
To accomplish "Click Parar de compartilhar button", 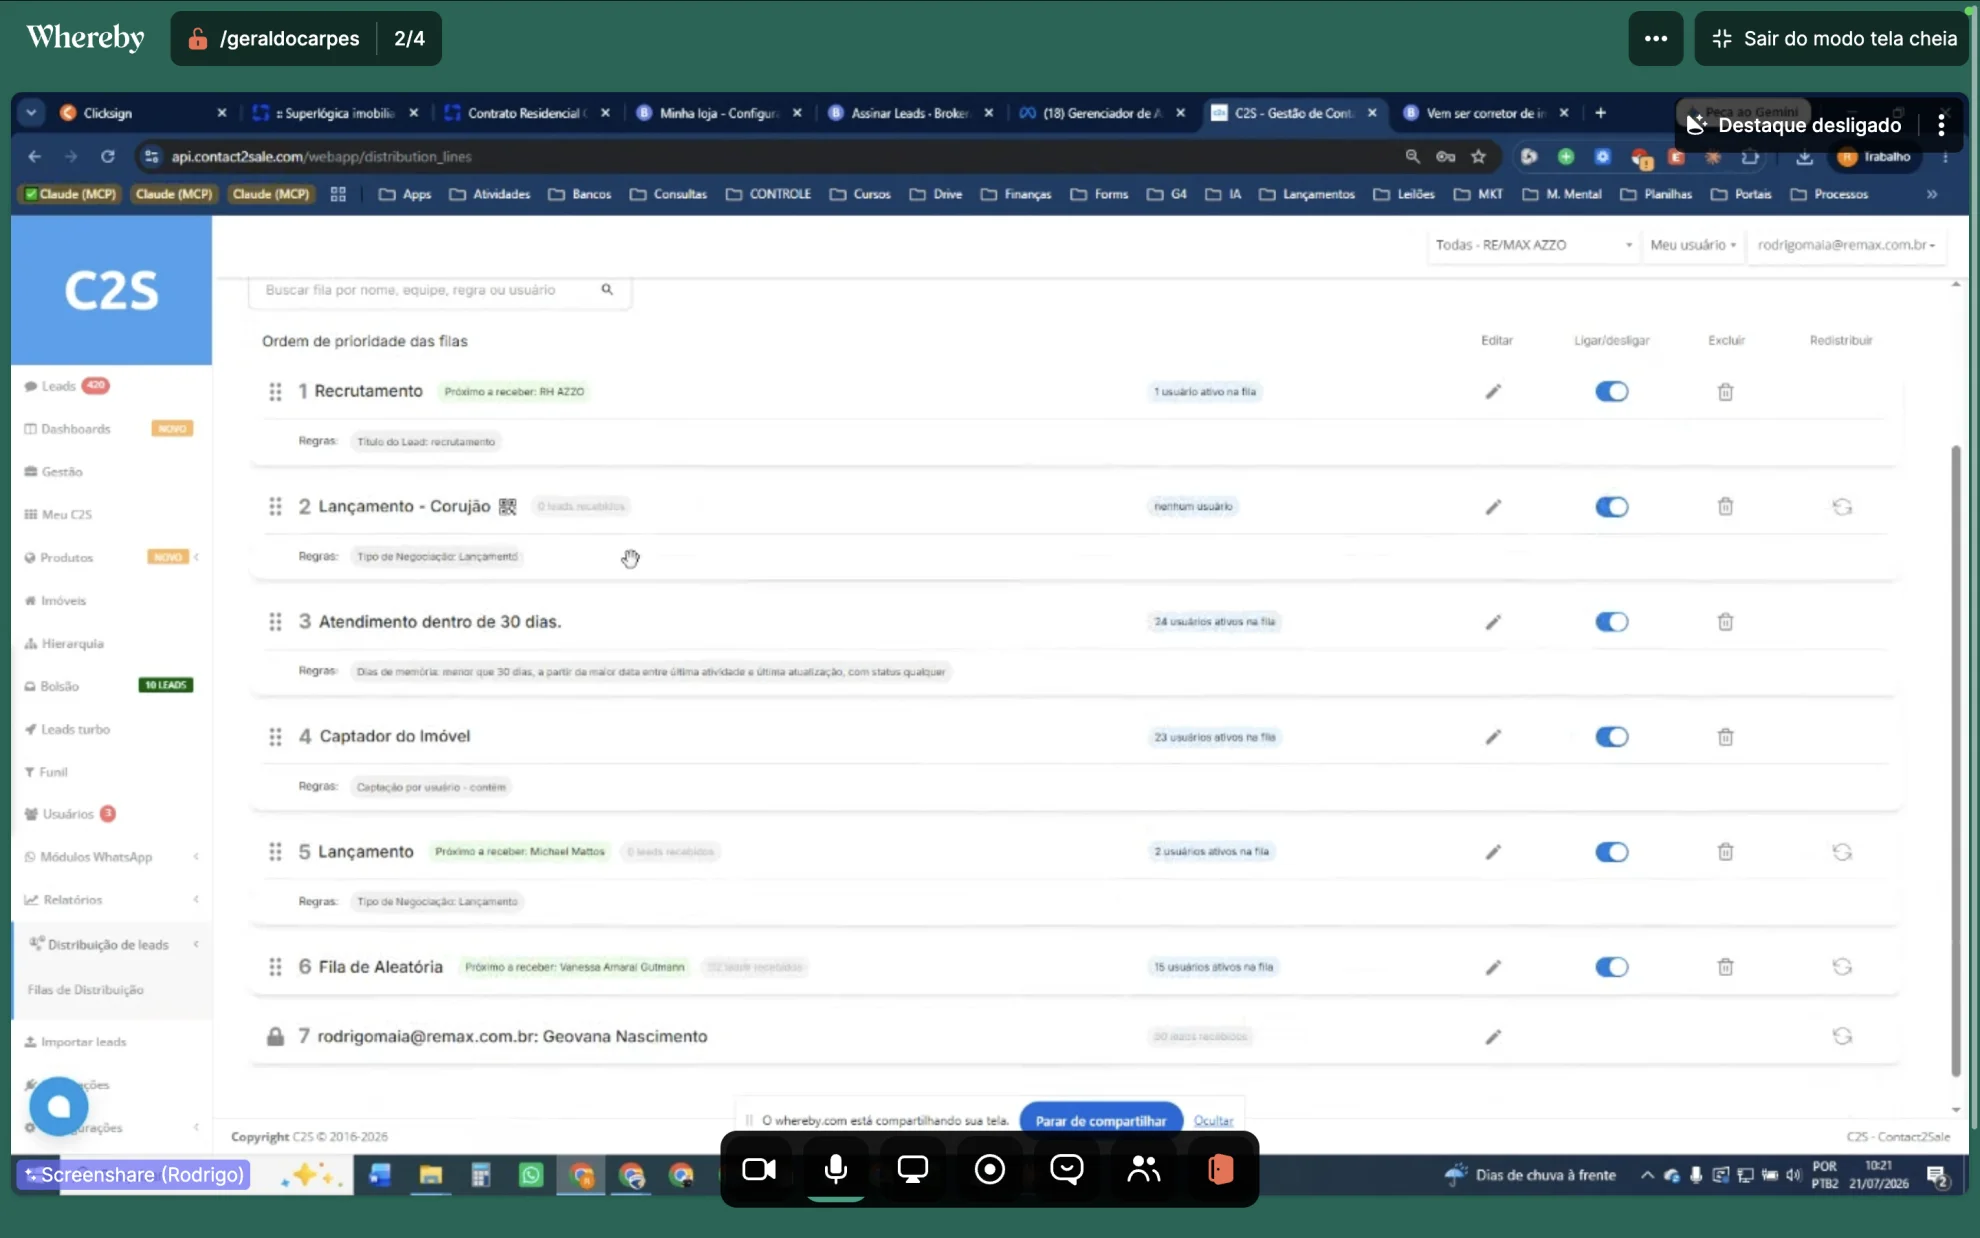I will 1101,1121.
